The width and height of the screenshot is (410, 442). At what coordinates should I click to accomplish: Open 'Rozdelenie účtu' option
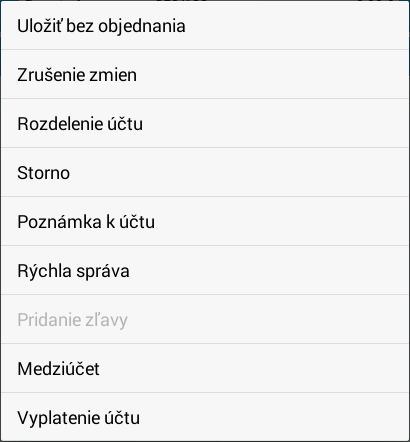tap(205, 123)
